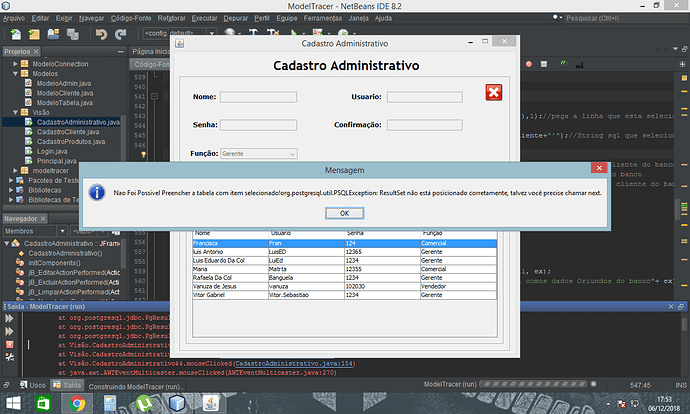Expand Pacotes de Teste node
The image size is (690, 414).
point(11,180)
